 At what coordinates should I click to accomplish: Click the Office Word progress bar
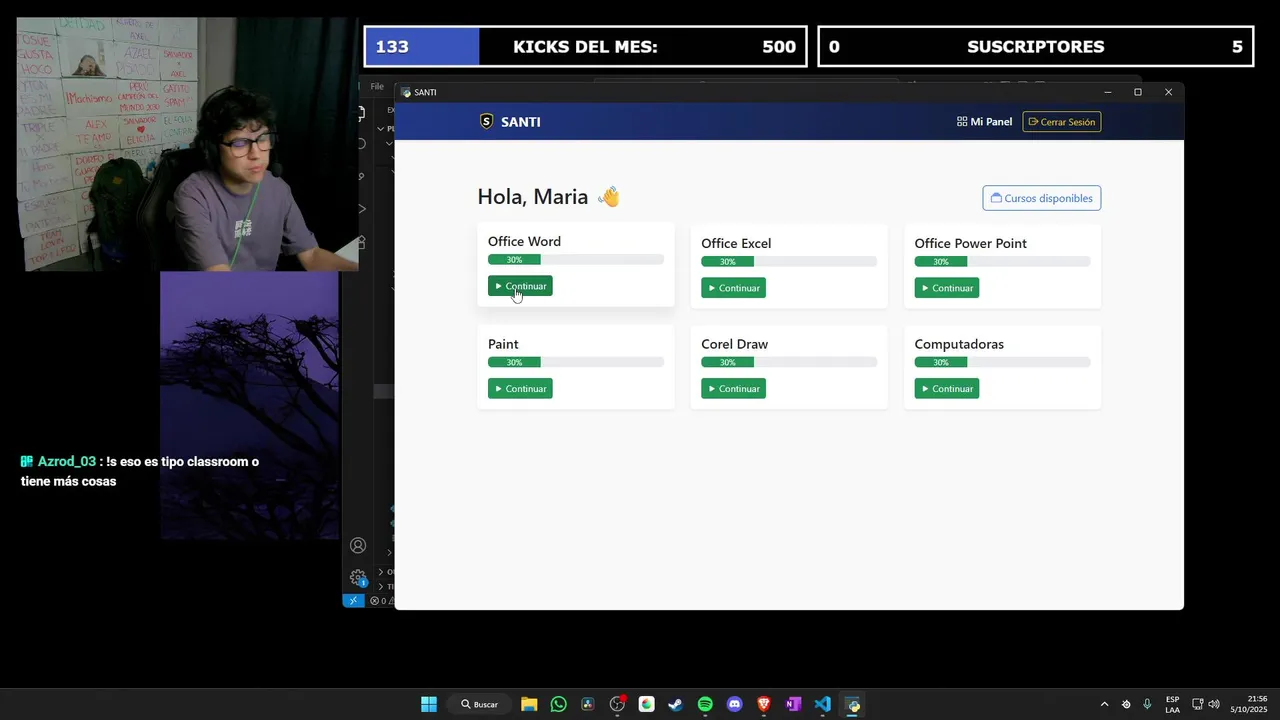pyautogui.click(x=576, y=260)
